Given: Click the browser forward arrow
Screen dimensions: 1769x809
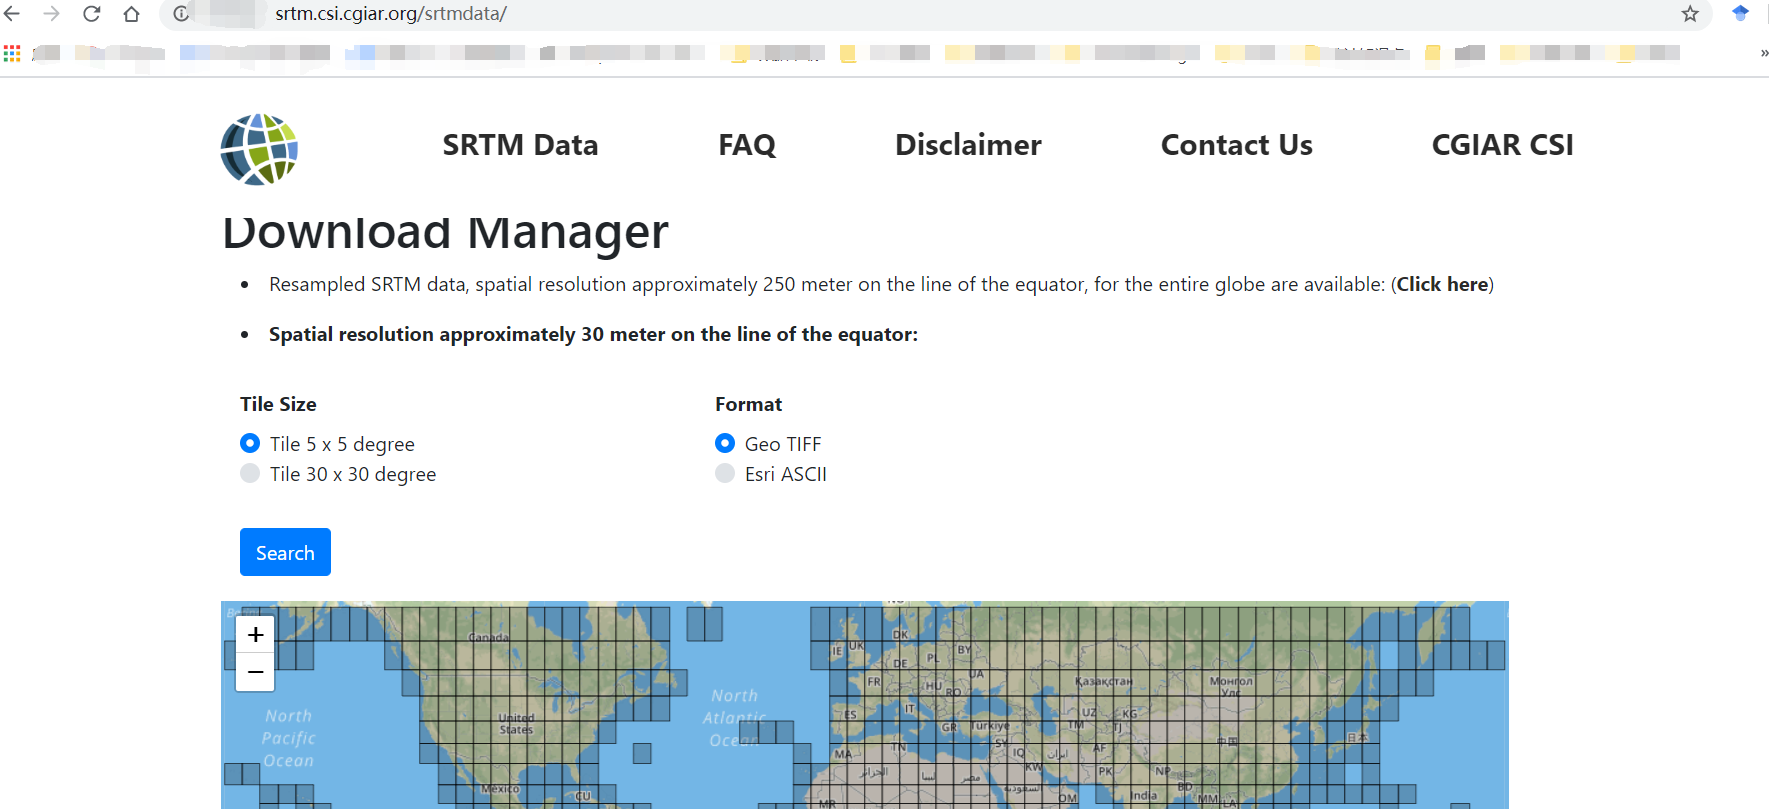Looking at the screenshot, I should click(x=52, y=14).
